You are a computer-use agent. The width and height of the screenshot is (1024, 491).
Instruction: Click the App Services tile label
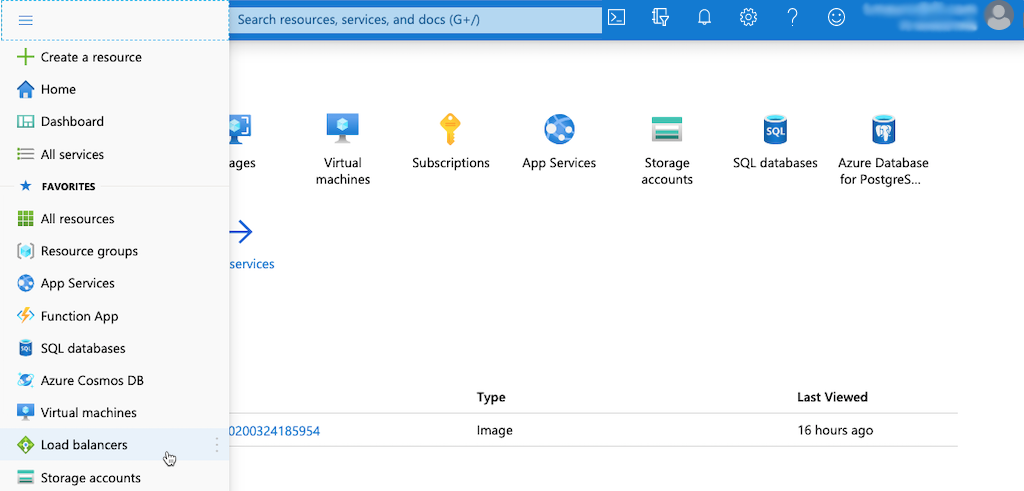[559, 163]
